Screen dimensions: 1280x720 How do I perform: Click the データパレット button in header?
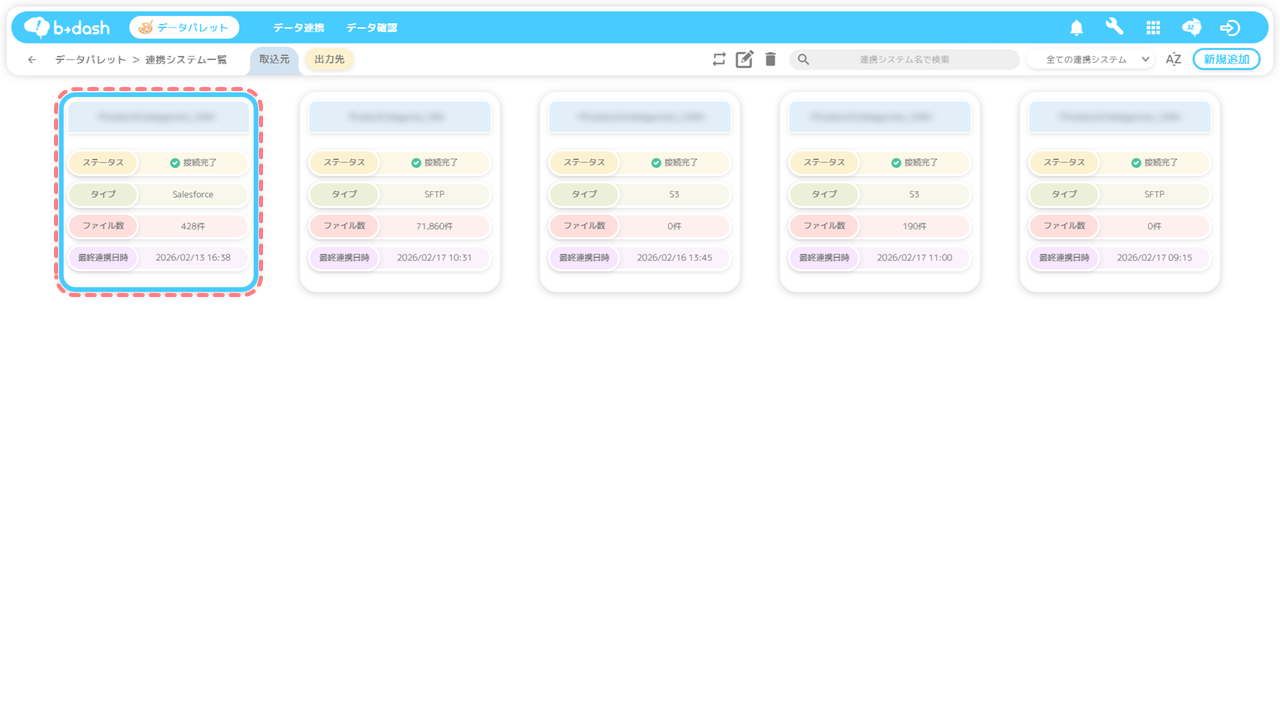pyautogui.click(x=184, y=28)
